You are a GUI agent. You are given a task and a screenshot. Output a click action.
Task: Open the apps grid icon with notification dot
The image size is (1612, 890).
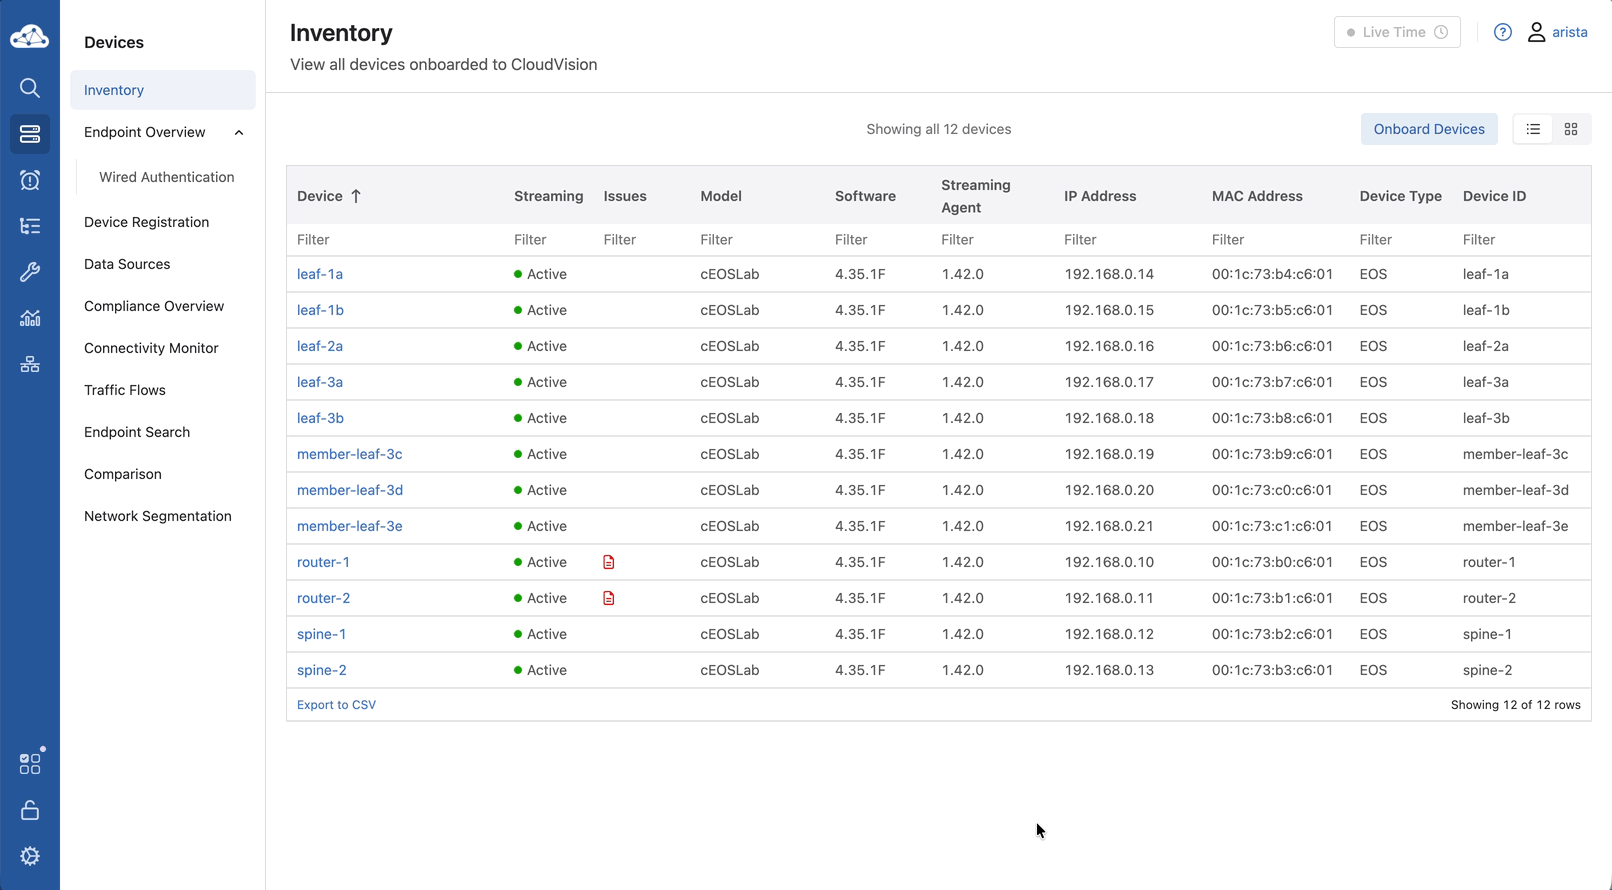point(30,764)
